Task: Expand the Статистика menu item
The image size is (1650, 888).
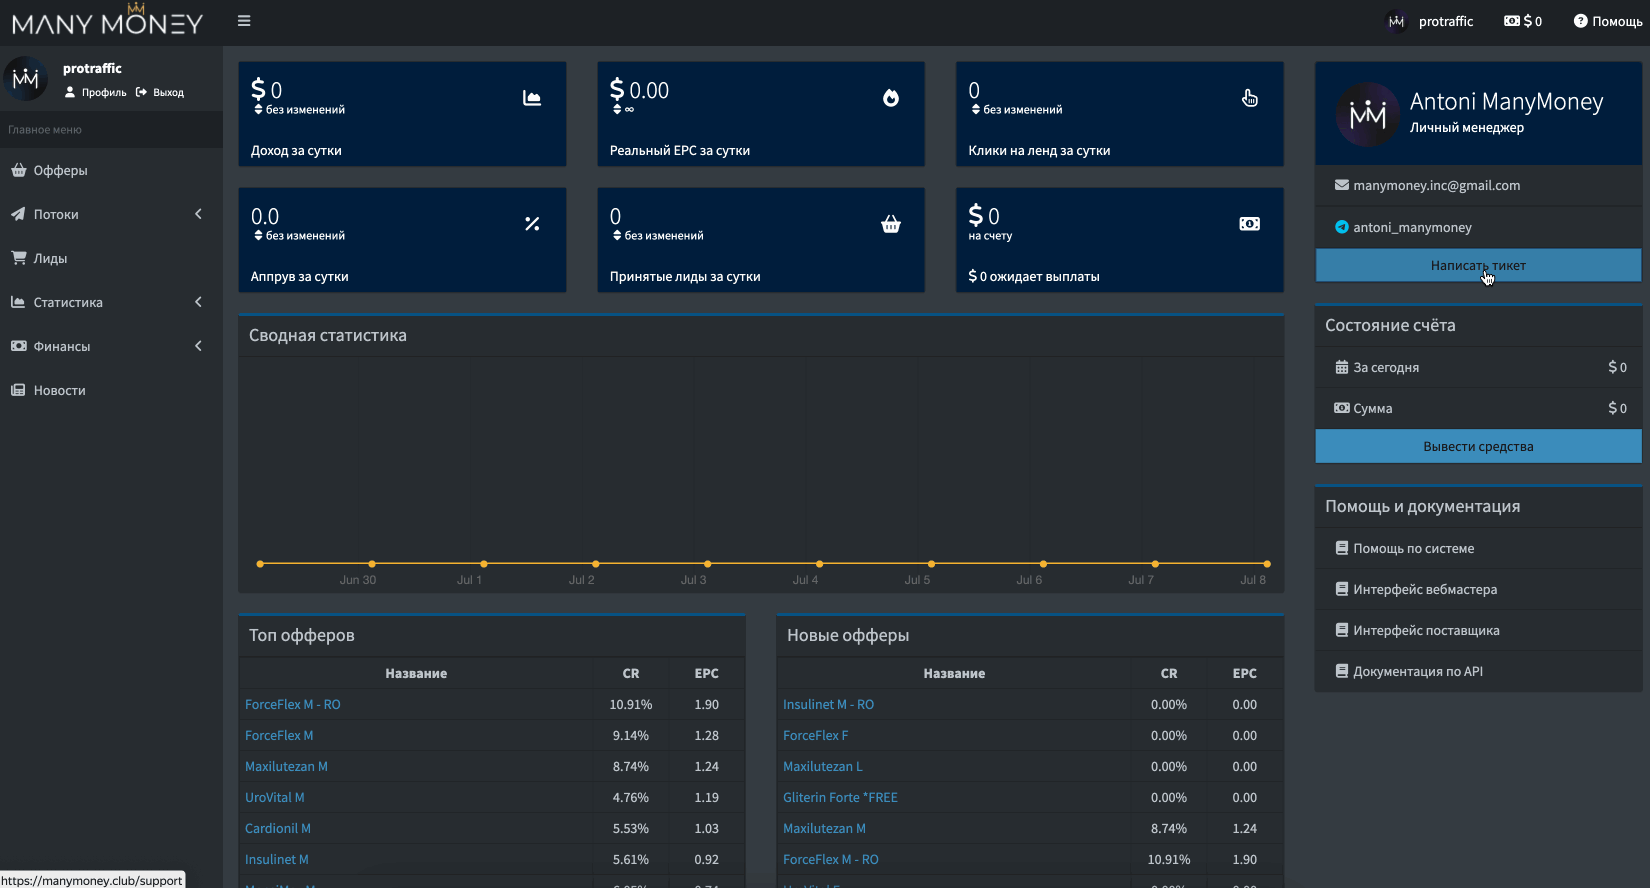Action: click(x=111, y=302)
